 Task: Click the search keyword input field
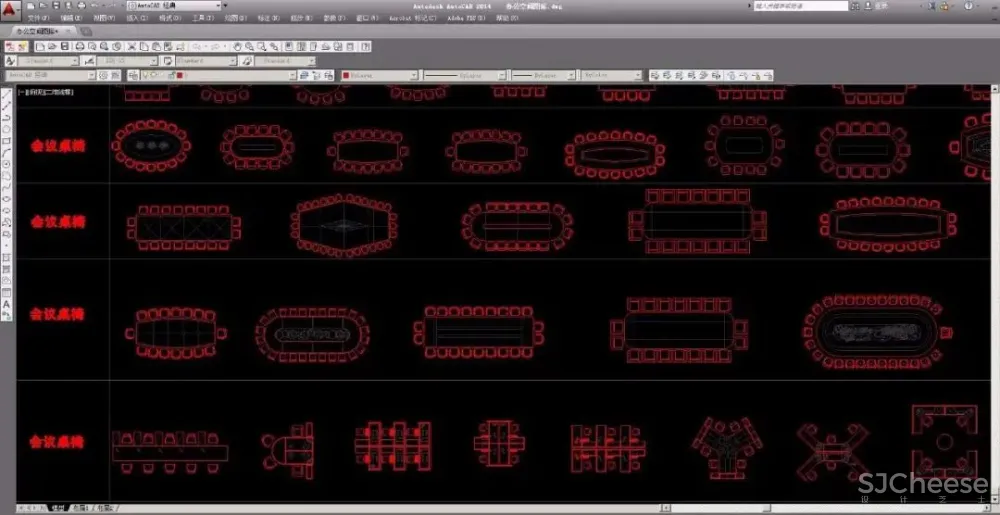point(800,6)
